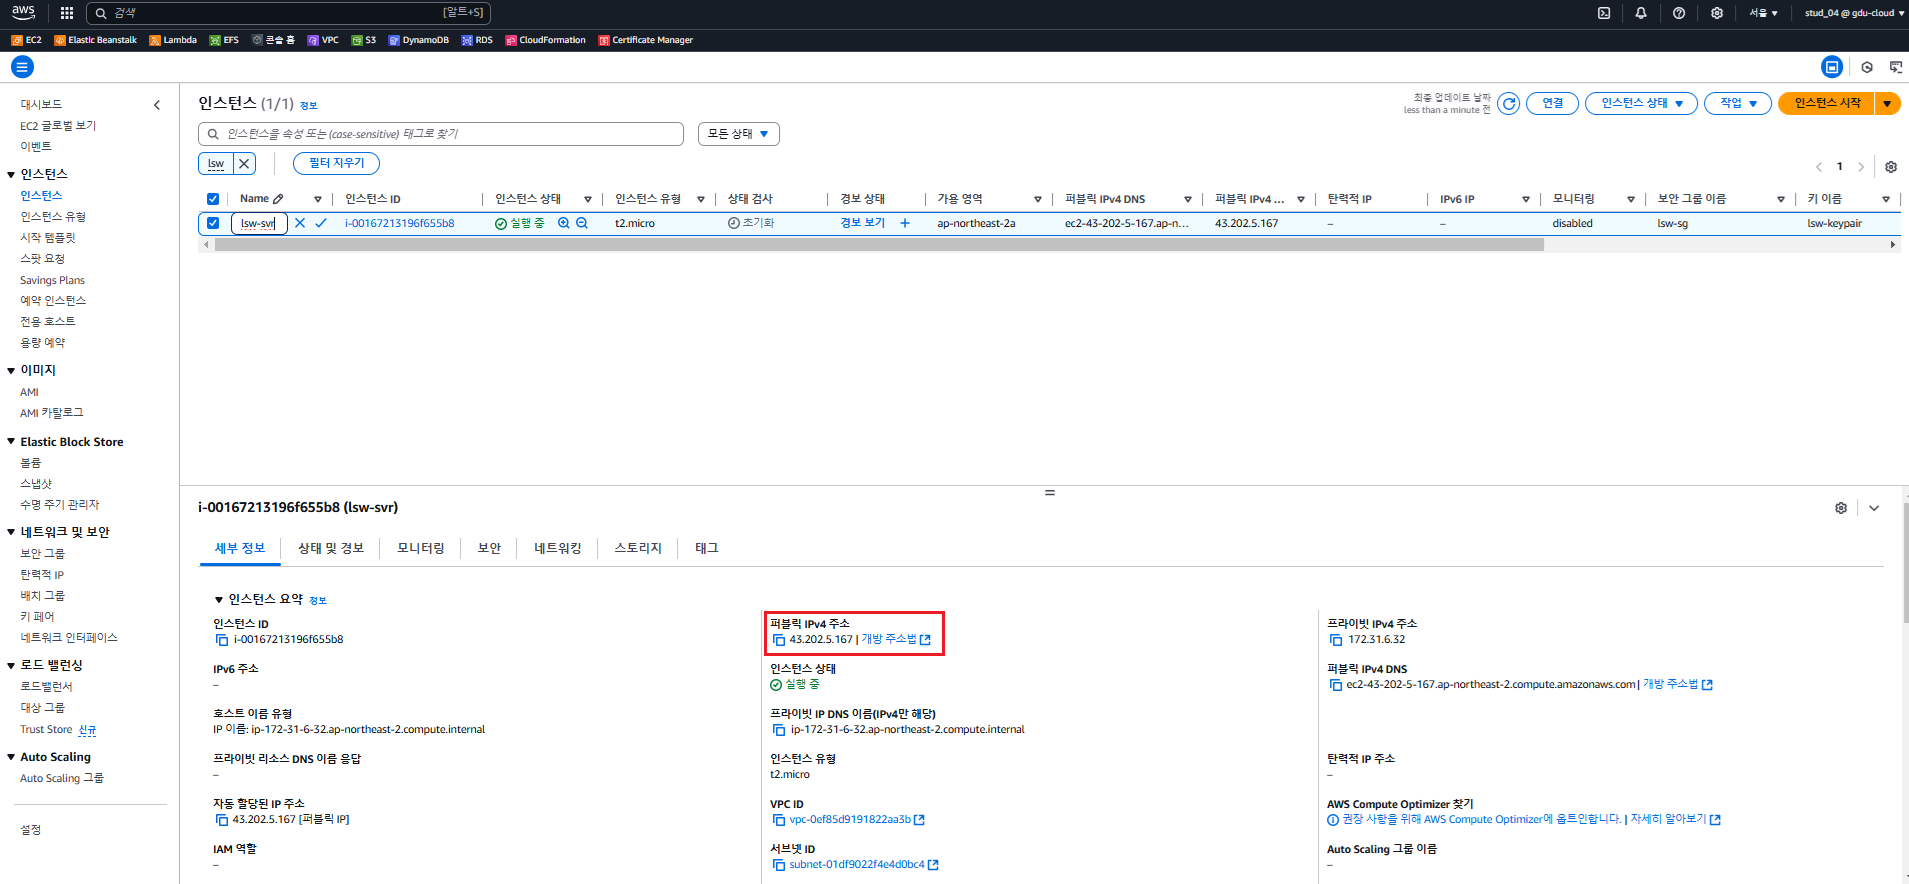
Task: Switch to the 태그 tab
Action: coord(707,549)
